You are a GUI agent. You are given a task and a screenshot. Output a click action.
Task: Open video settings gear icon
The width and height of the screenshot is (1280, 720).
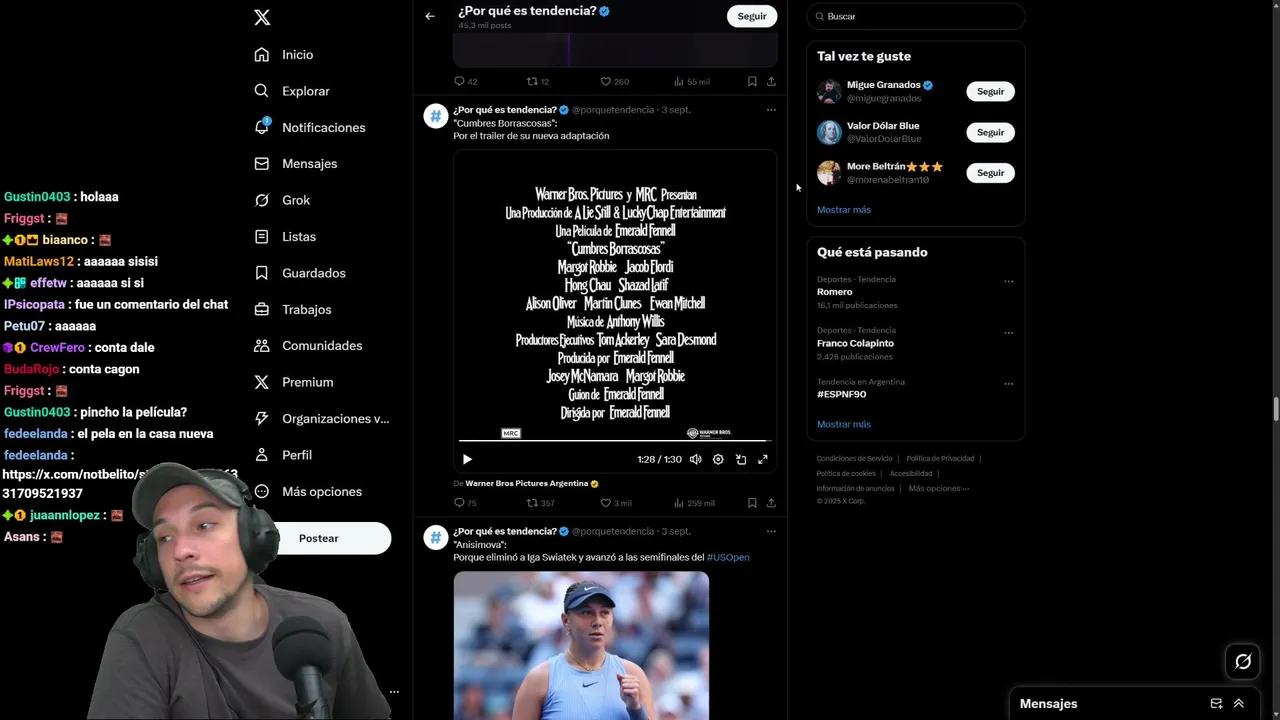pos(718,459)
